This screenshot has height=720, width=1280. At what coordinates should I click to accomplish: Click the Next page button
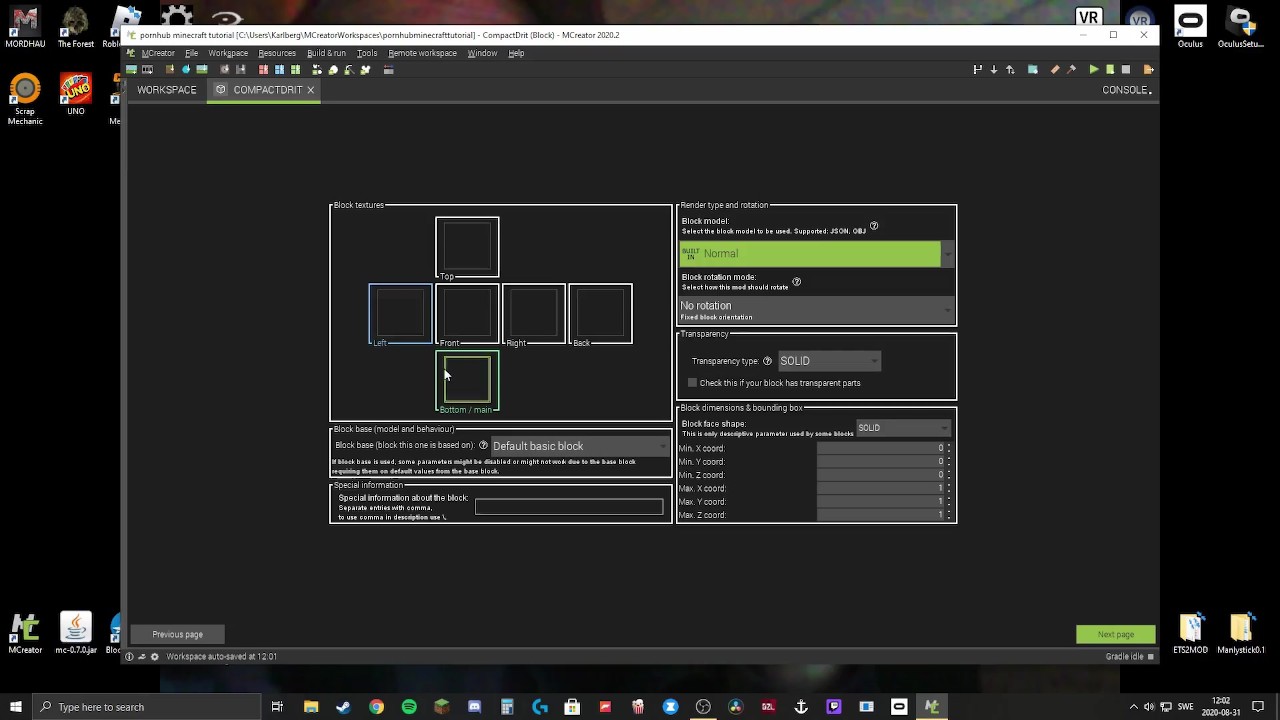coord(1116,634)
